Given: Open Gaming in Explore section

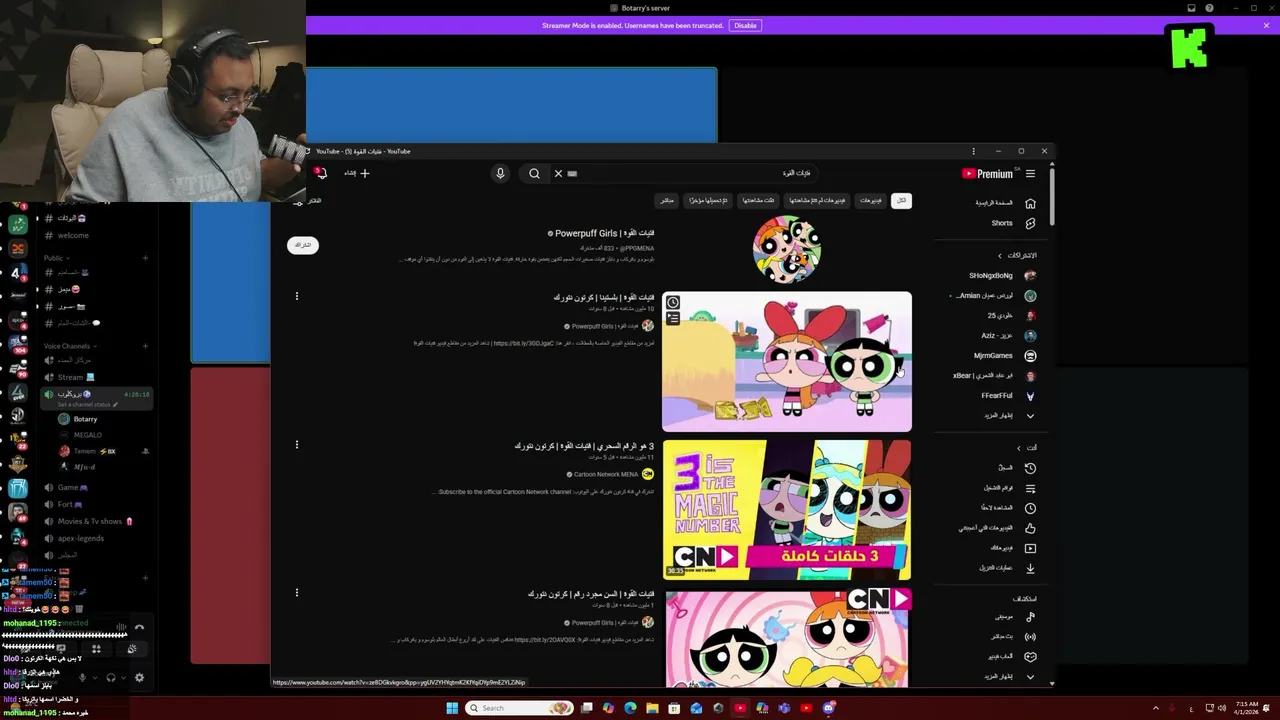Looking at the screenshot, I should click(x=1011, y=656).
